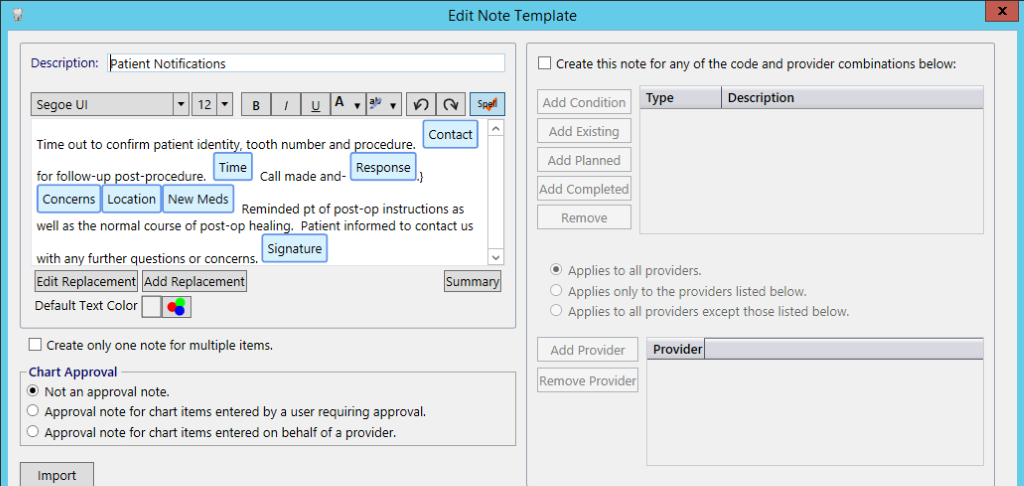Check Create this note for code and provider combinations
Image resolution: width=1024 pixels, height=486 pixels.
(x=544, y=64)
